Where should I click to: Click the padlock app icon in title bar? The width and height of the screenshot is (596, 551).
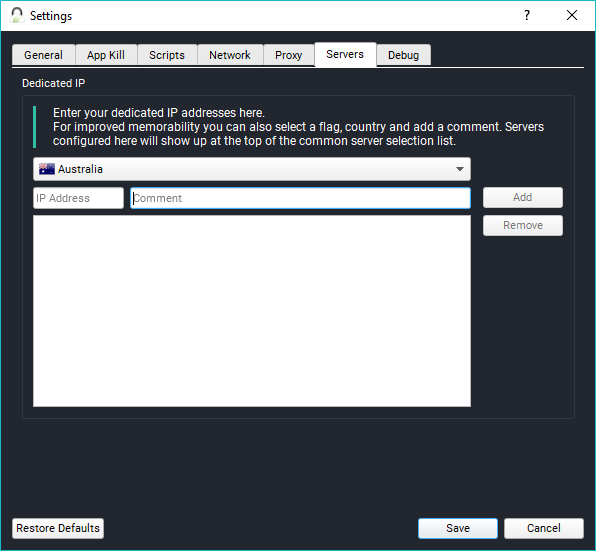pyautogui.click(x=17, y=16)
